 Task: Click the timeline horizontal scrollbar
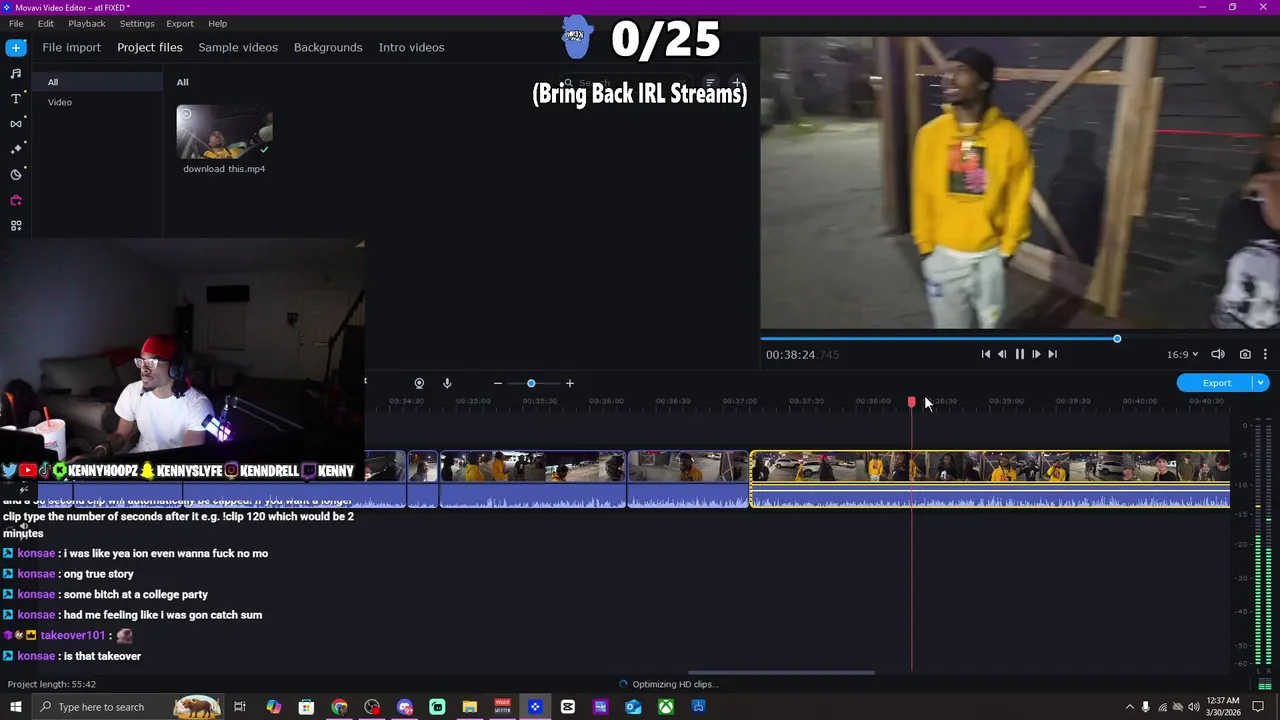click(781, 672)
